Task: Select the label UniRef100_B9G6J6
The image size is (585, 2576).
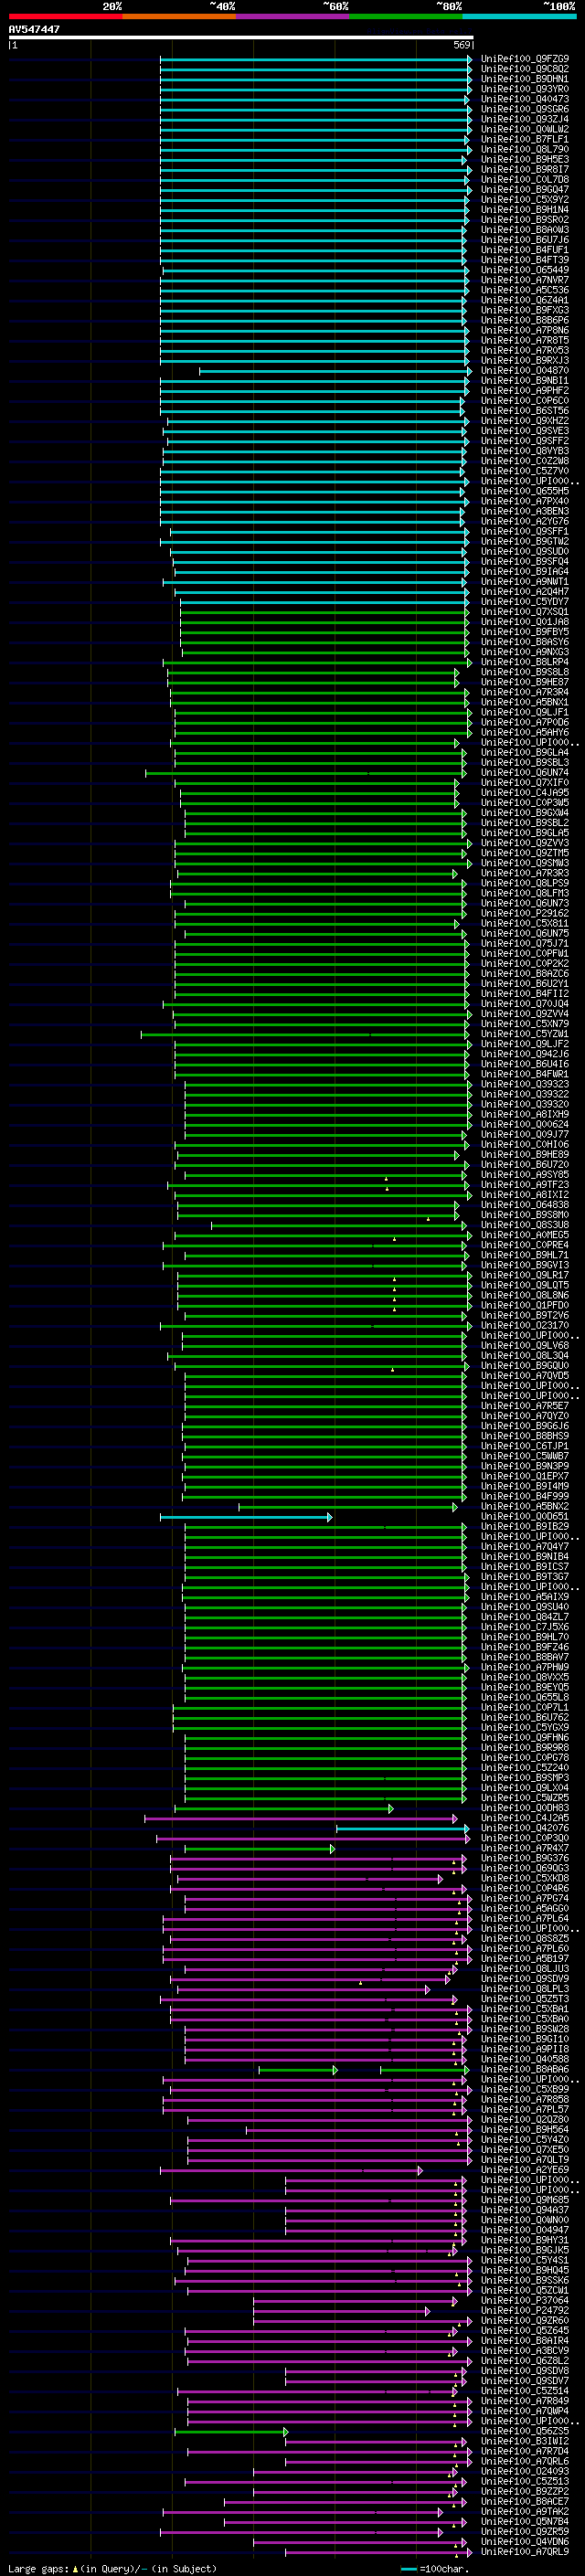Action: point(525,1426)
